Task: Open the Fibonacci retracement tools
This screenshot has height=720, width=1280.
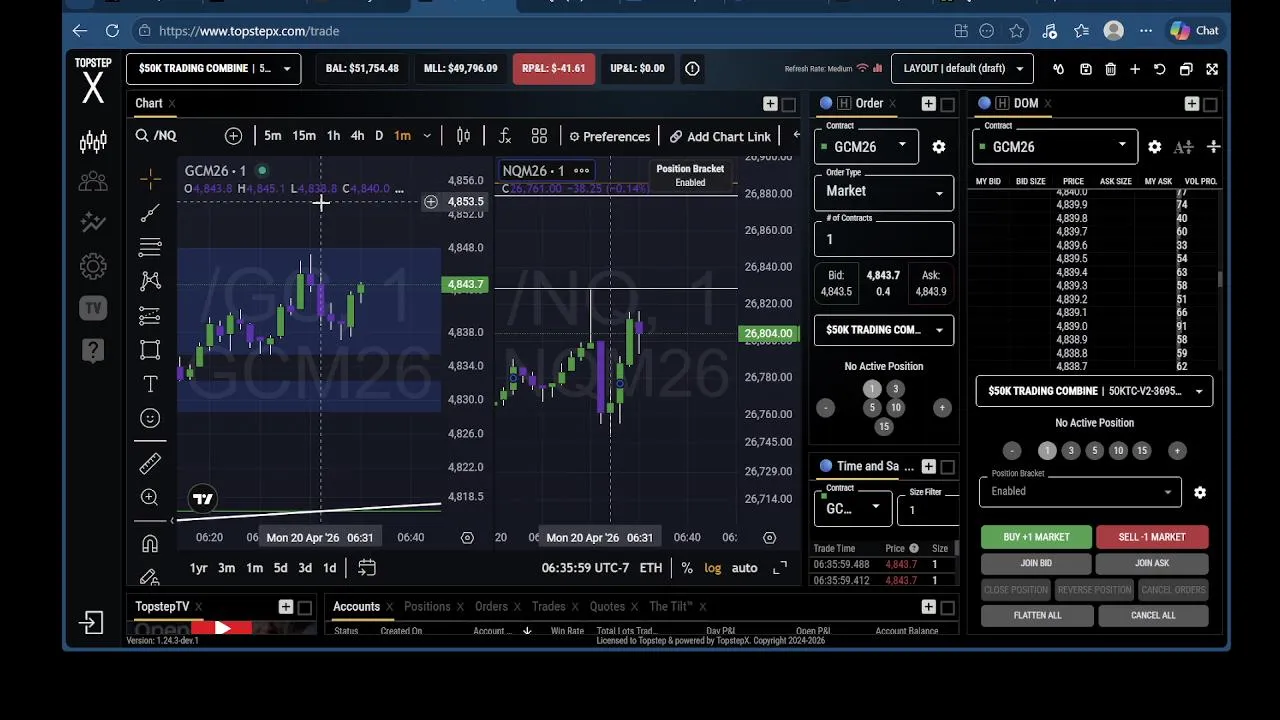Action: point(150,247)
